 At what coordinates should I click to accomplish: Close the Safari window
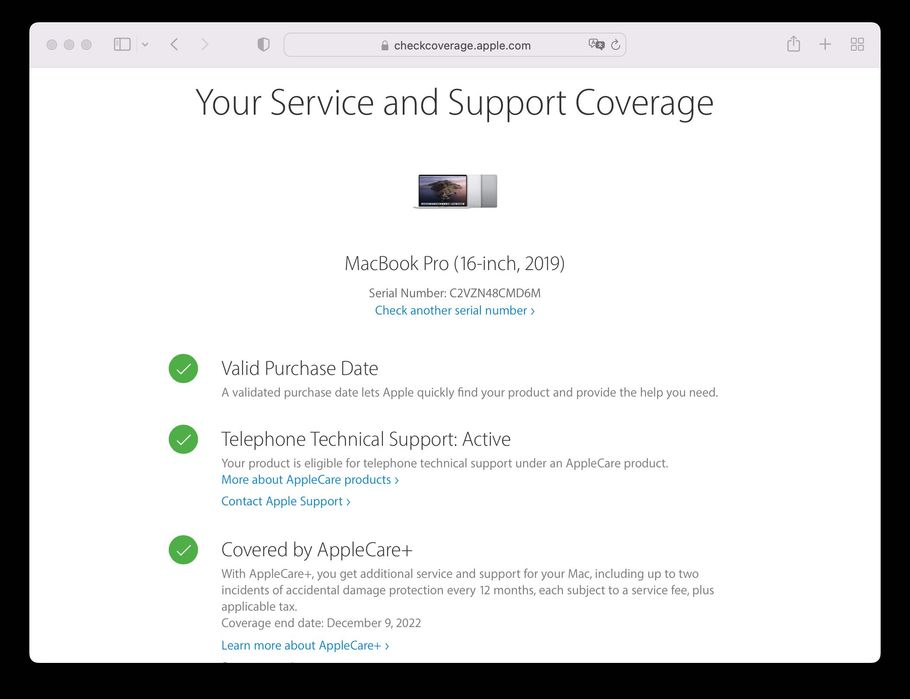point(52,45)
